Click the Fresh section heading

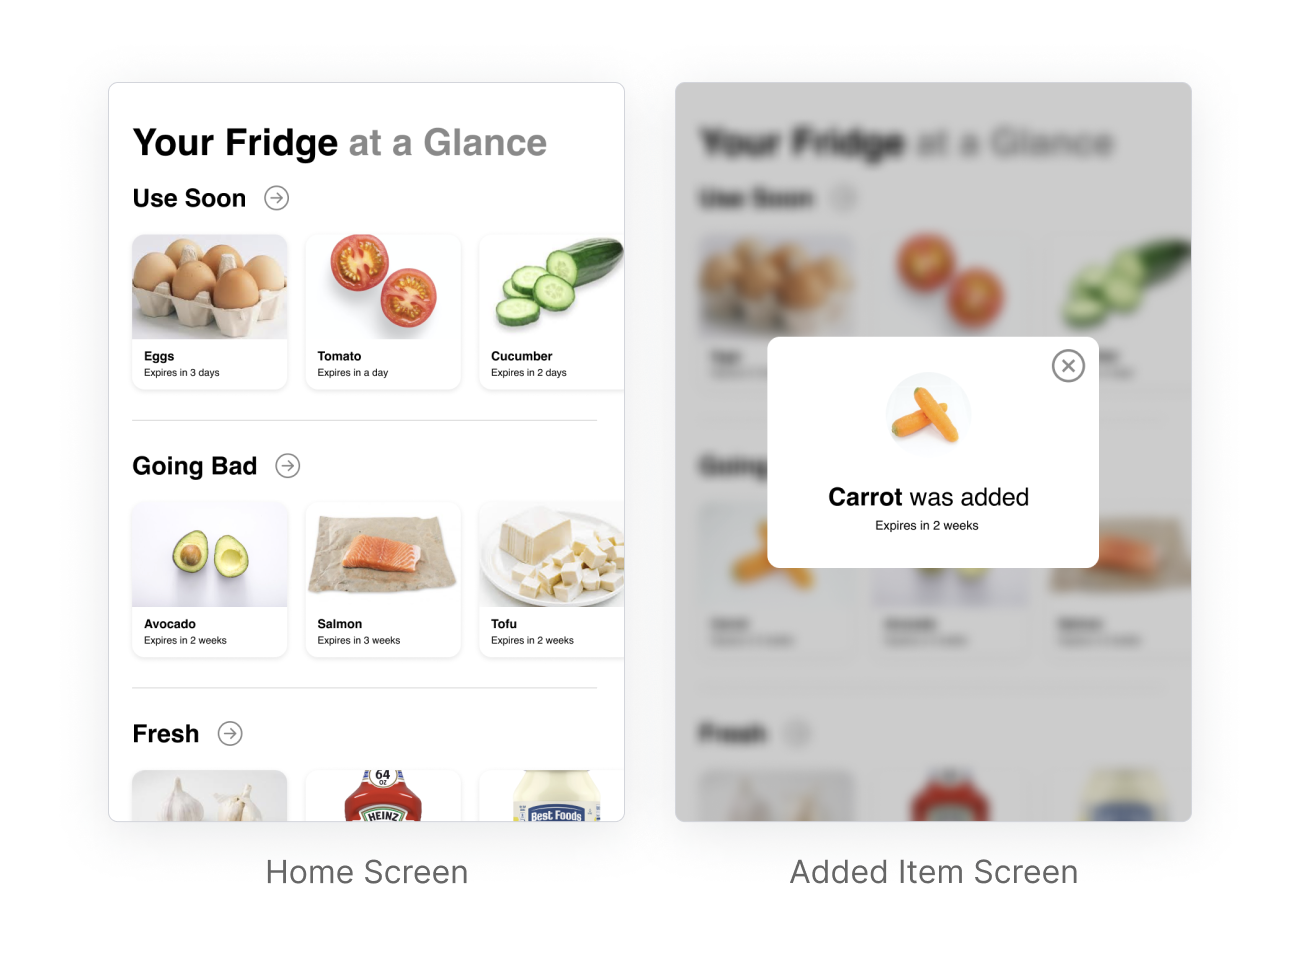point(166,734)
